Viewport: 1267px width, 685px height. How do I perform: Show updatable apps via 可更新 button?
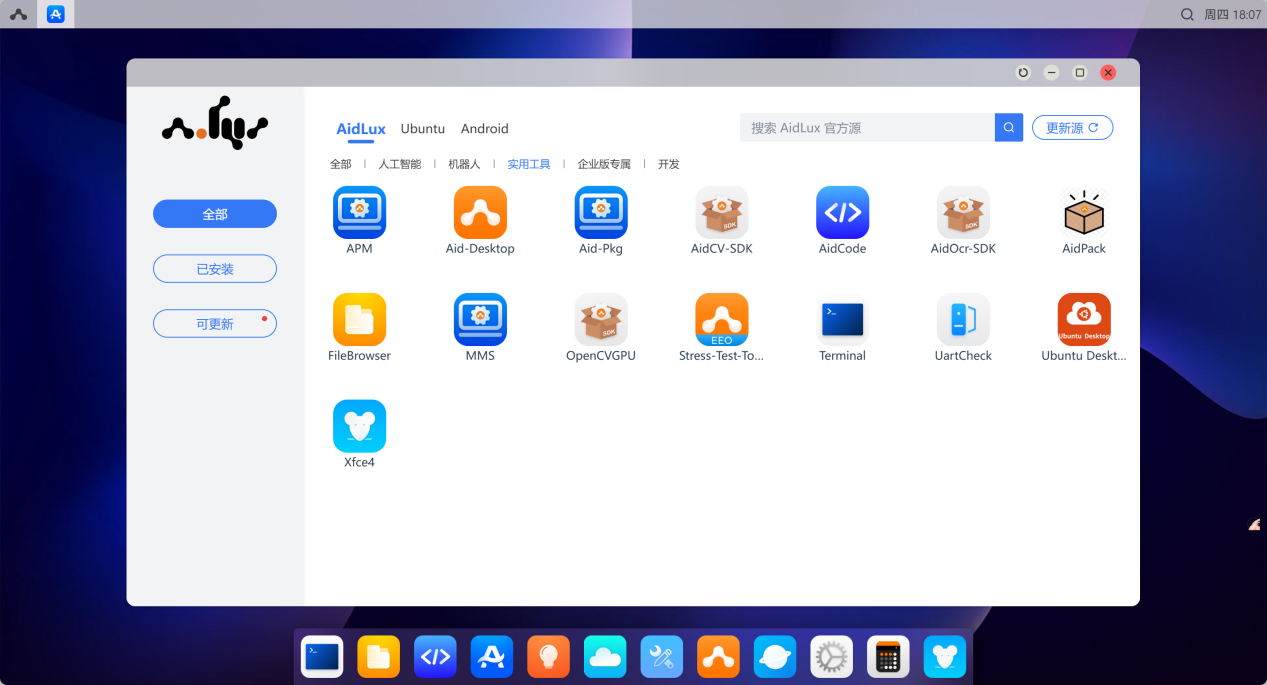click(215, 324)
